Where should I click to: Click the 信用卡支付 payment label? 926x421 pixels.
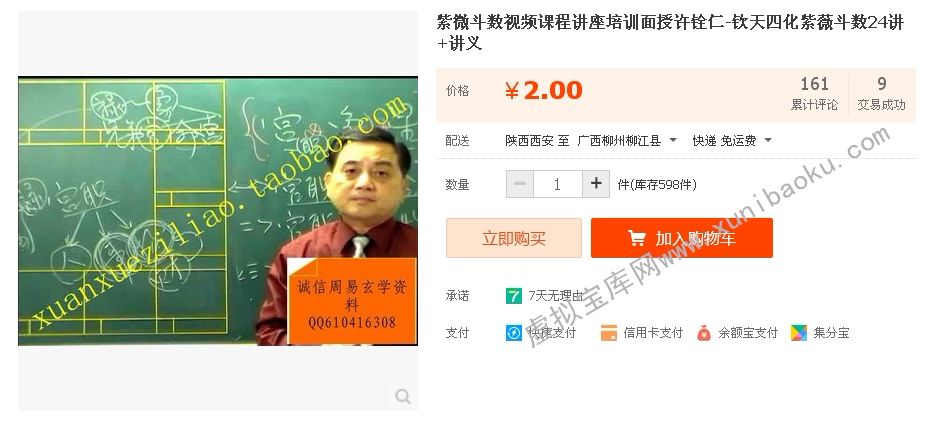tap(653, 333)
